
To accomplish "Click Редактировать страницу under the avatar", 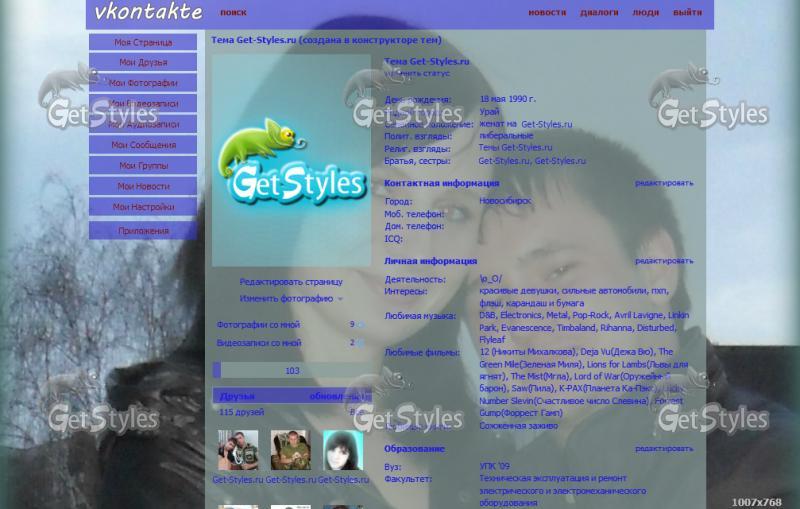I will 291,282.
